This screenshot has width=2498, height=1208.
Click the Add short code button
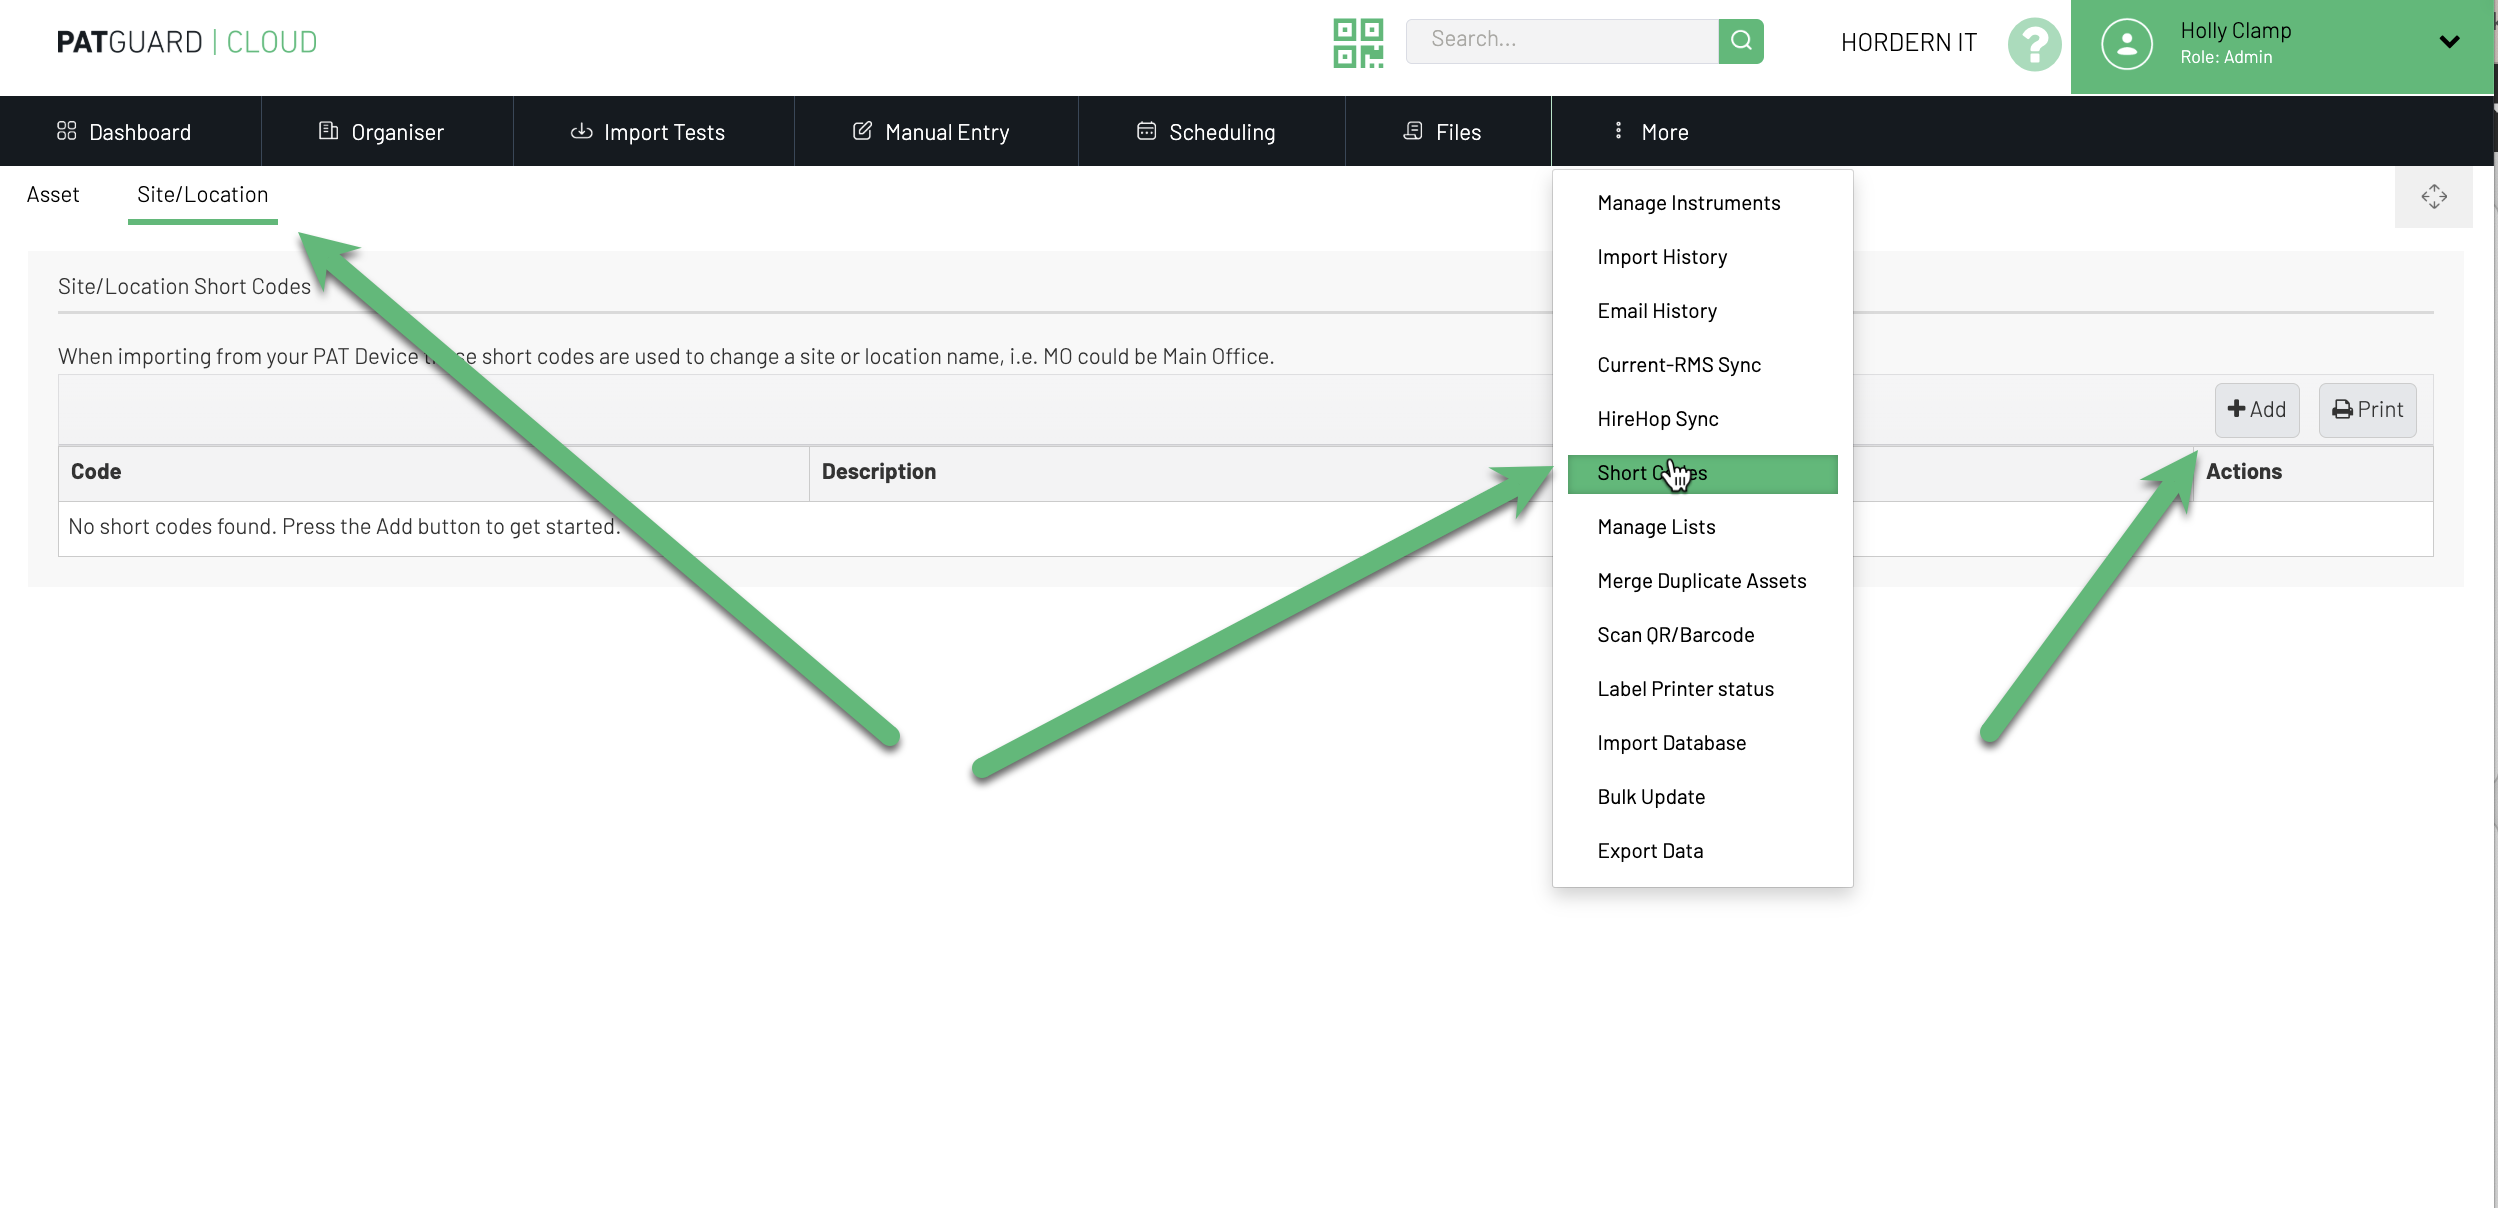tap(2256, 410)
